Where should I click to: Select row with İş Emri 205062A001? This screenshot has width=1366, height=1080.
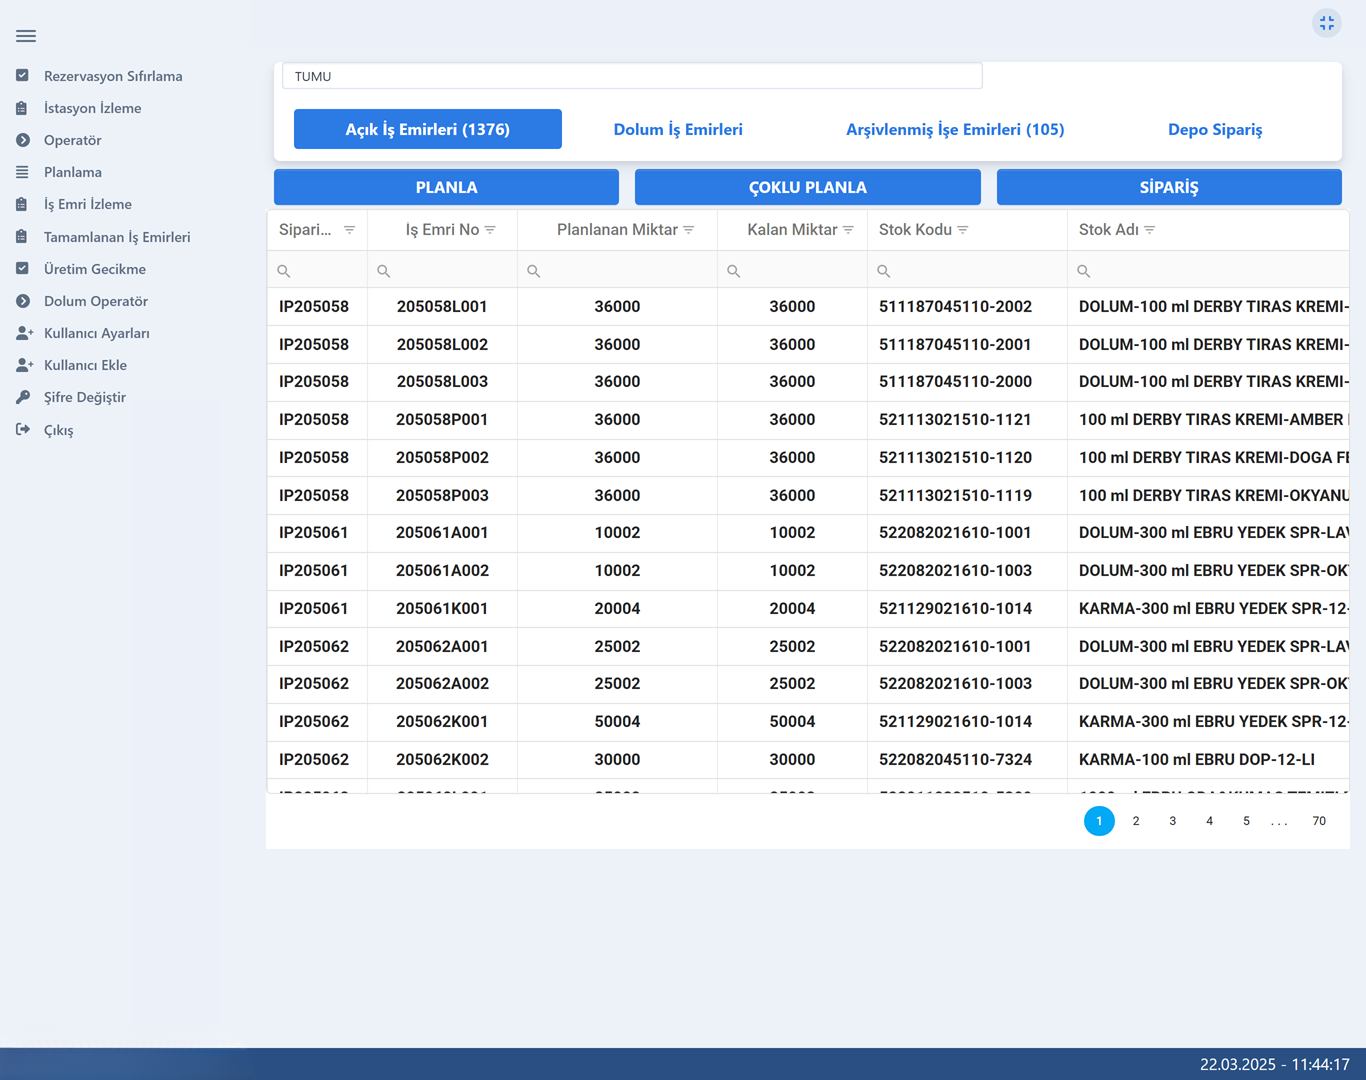pos(808,647)
